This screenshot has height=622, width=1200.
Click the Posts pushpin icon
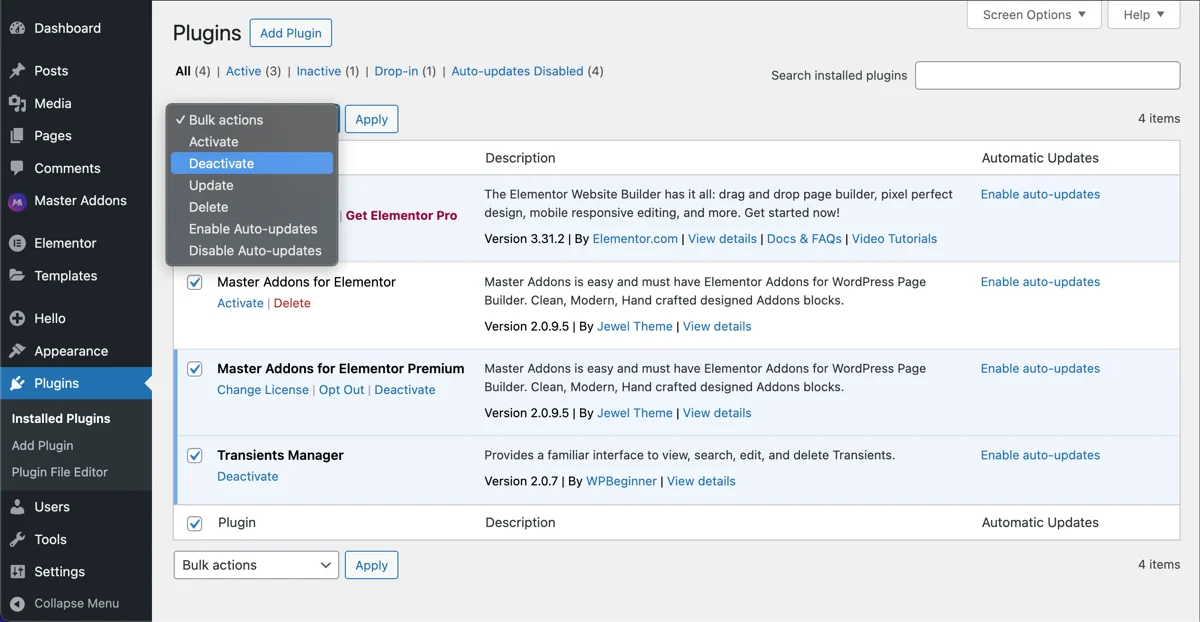(x=17, y=71)
